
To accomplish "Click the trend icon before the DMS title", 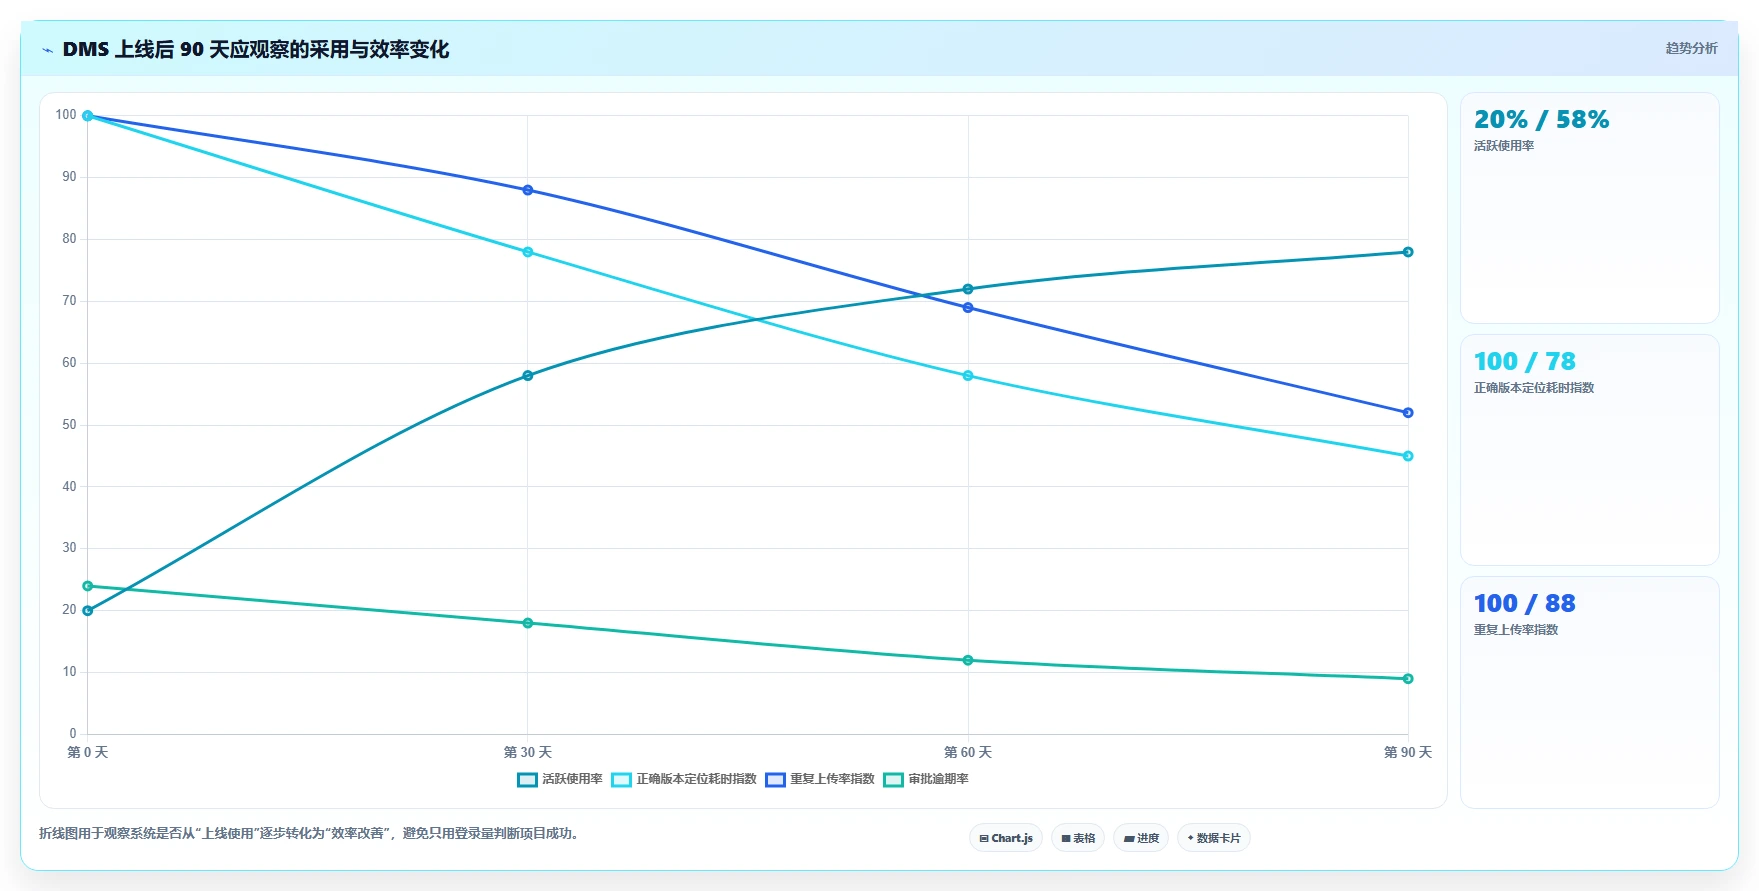I will coord(47,50).
